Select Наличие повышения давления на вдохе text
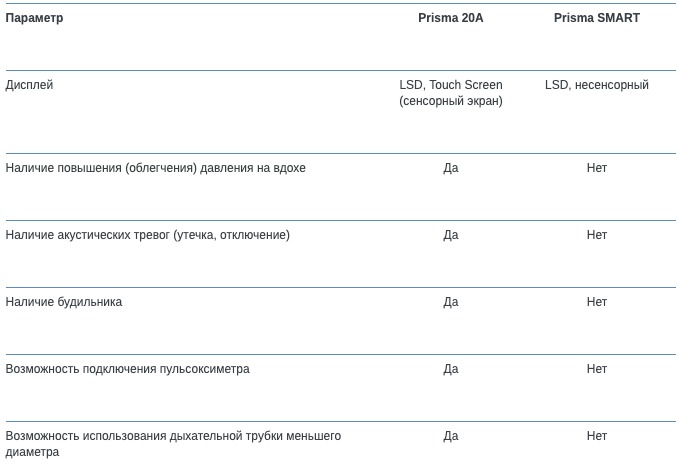Viewport: 681px width, 468px height. [155, 168]
